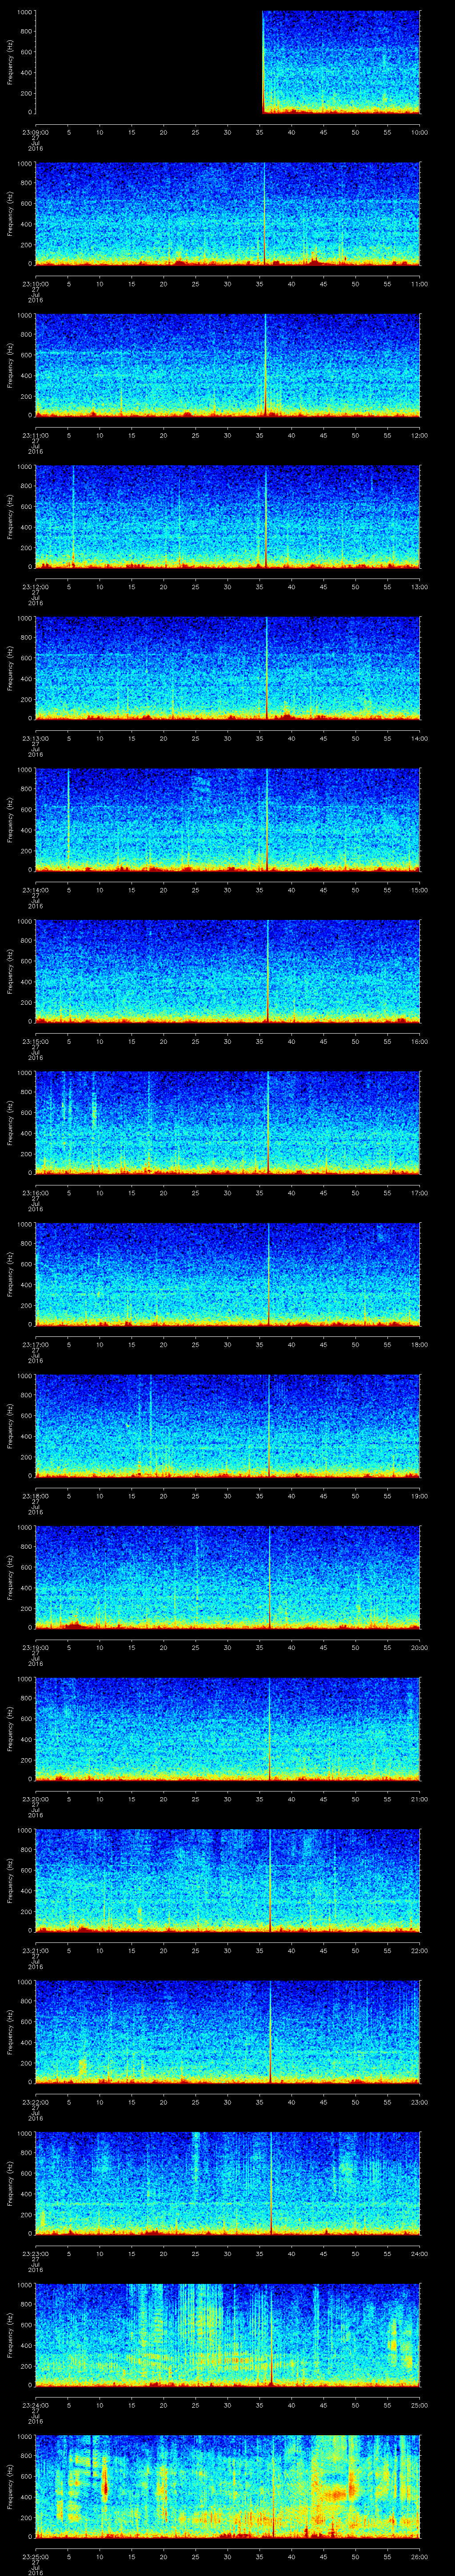This screenshot has width=455, height=2576.
Task: Click the "23:20:00" start time label
Action: 35,1799
